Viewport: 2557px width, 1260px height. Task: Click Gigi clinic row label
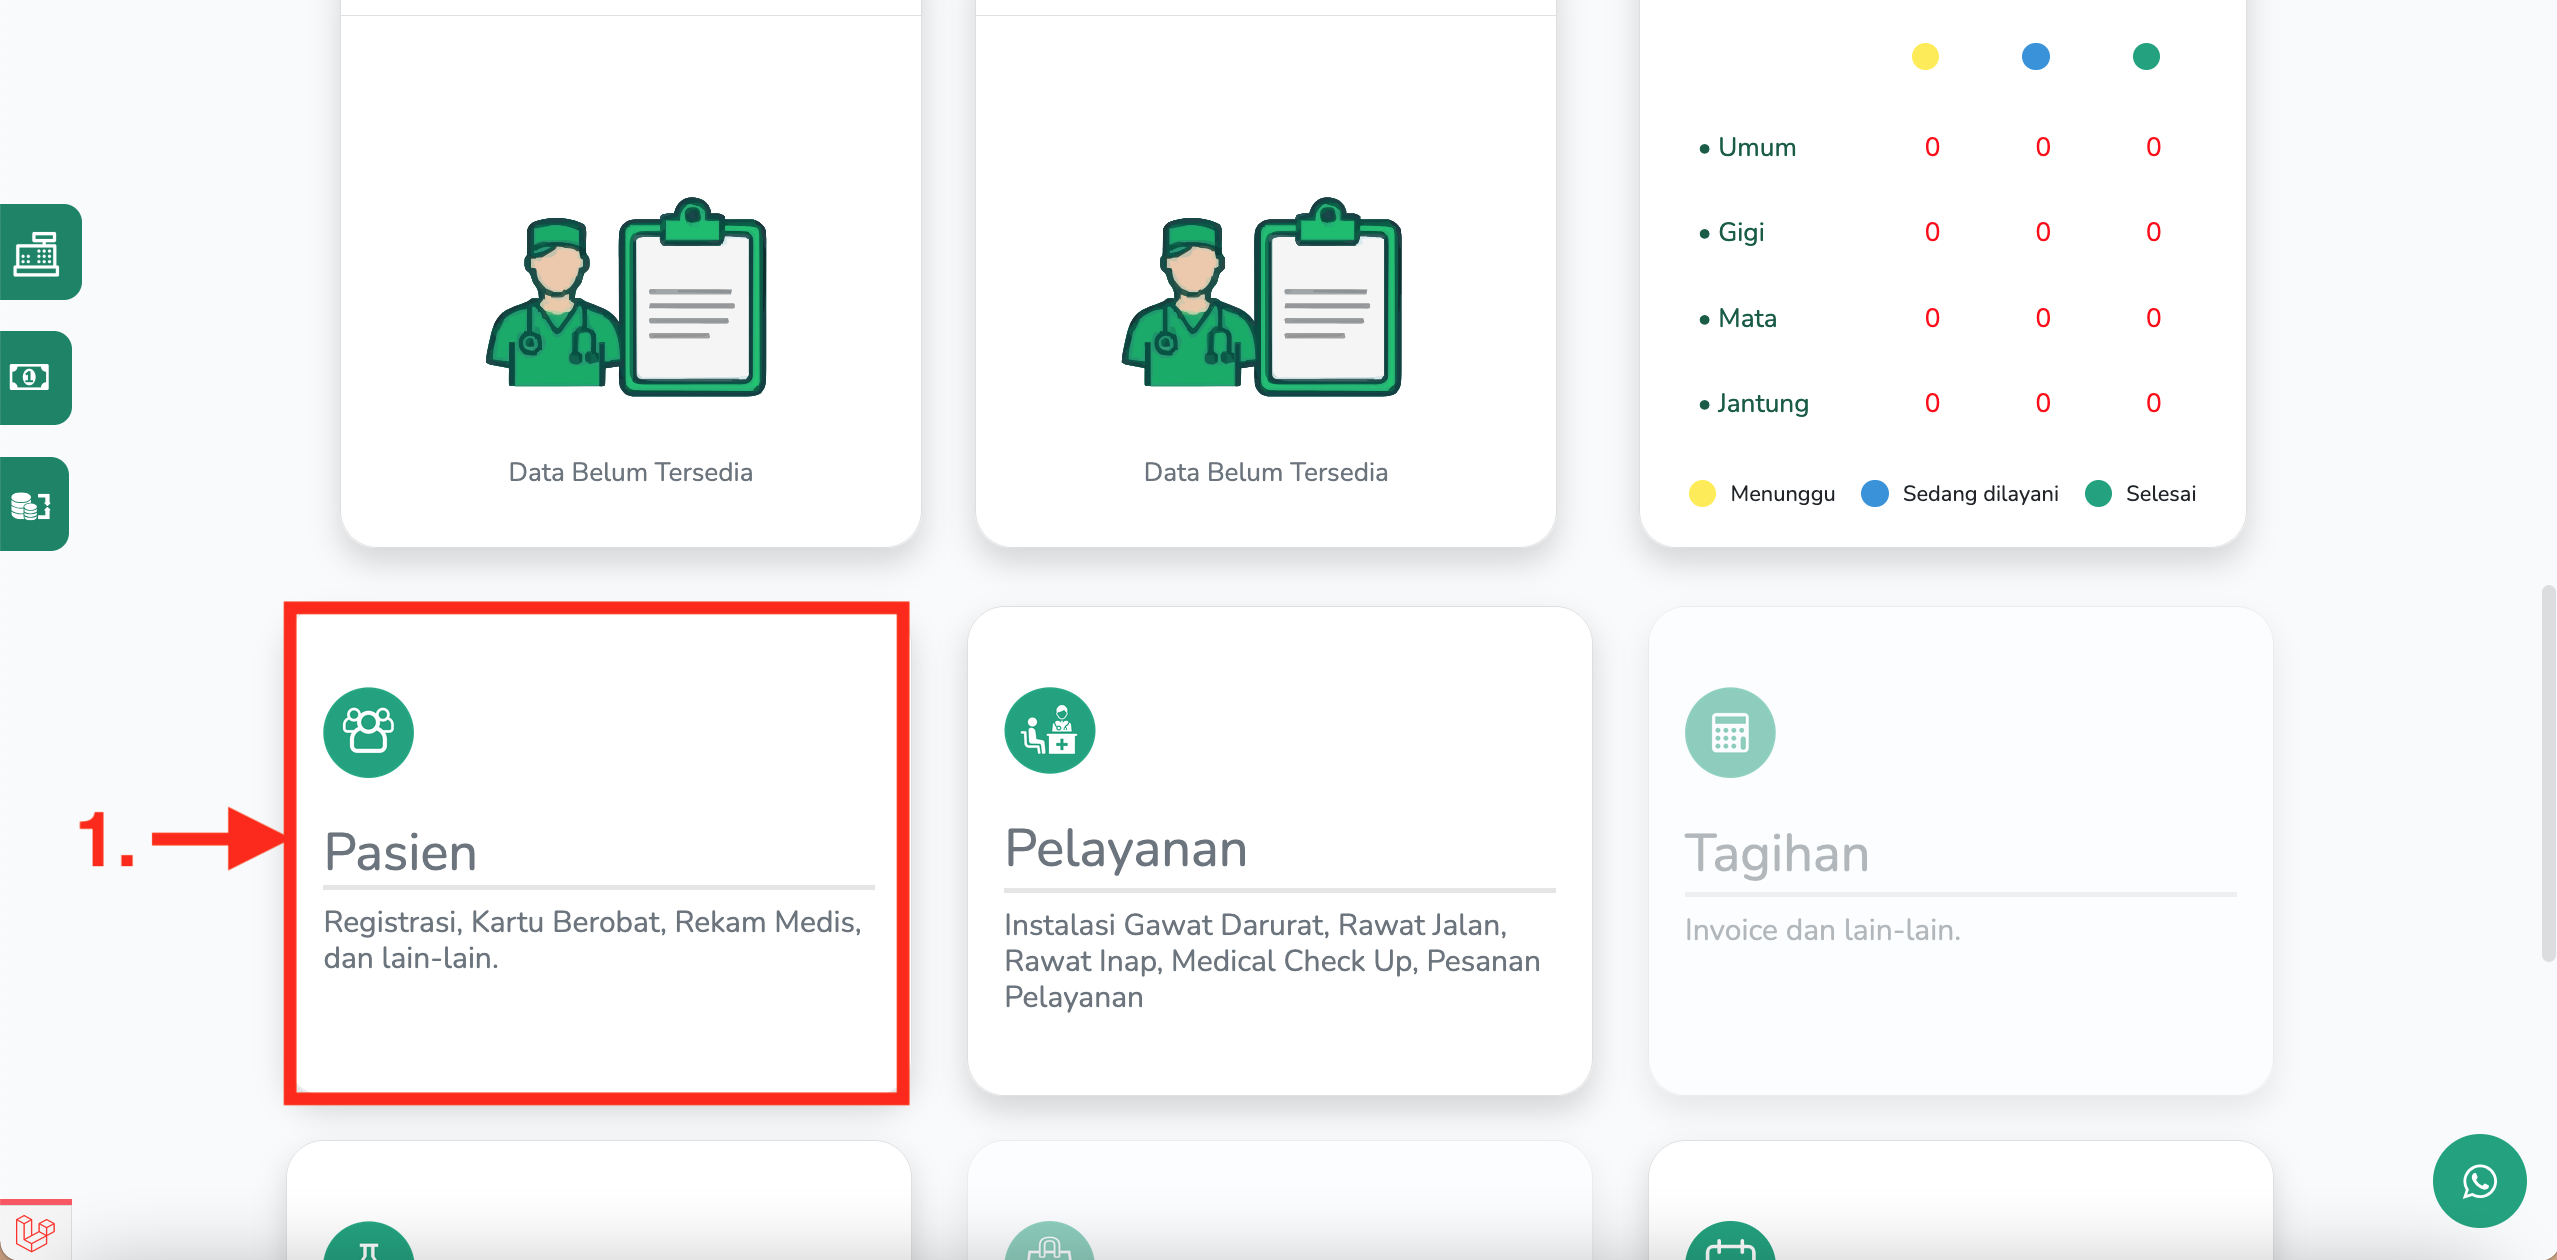(1740, 232)
